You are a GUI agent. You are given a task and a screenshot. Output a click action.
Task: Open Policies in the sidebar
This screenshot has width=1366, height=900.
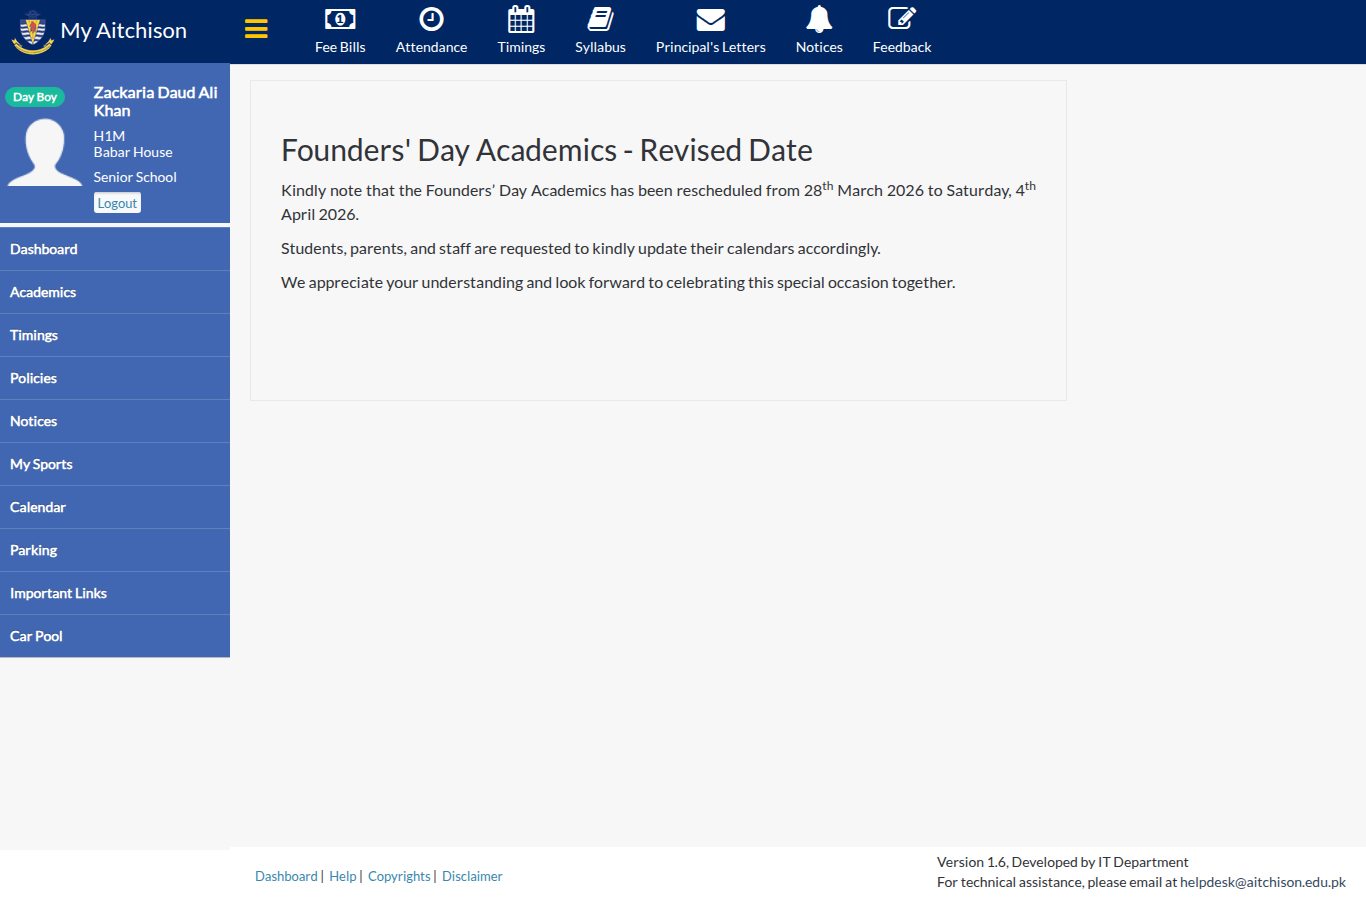(x=115, y=378)
